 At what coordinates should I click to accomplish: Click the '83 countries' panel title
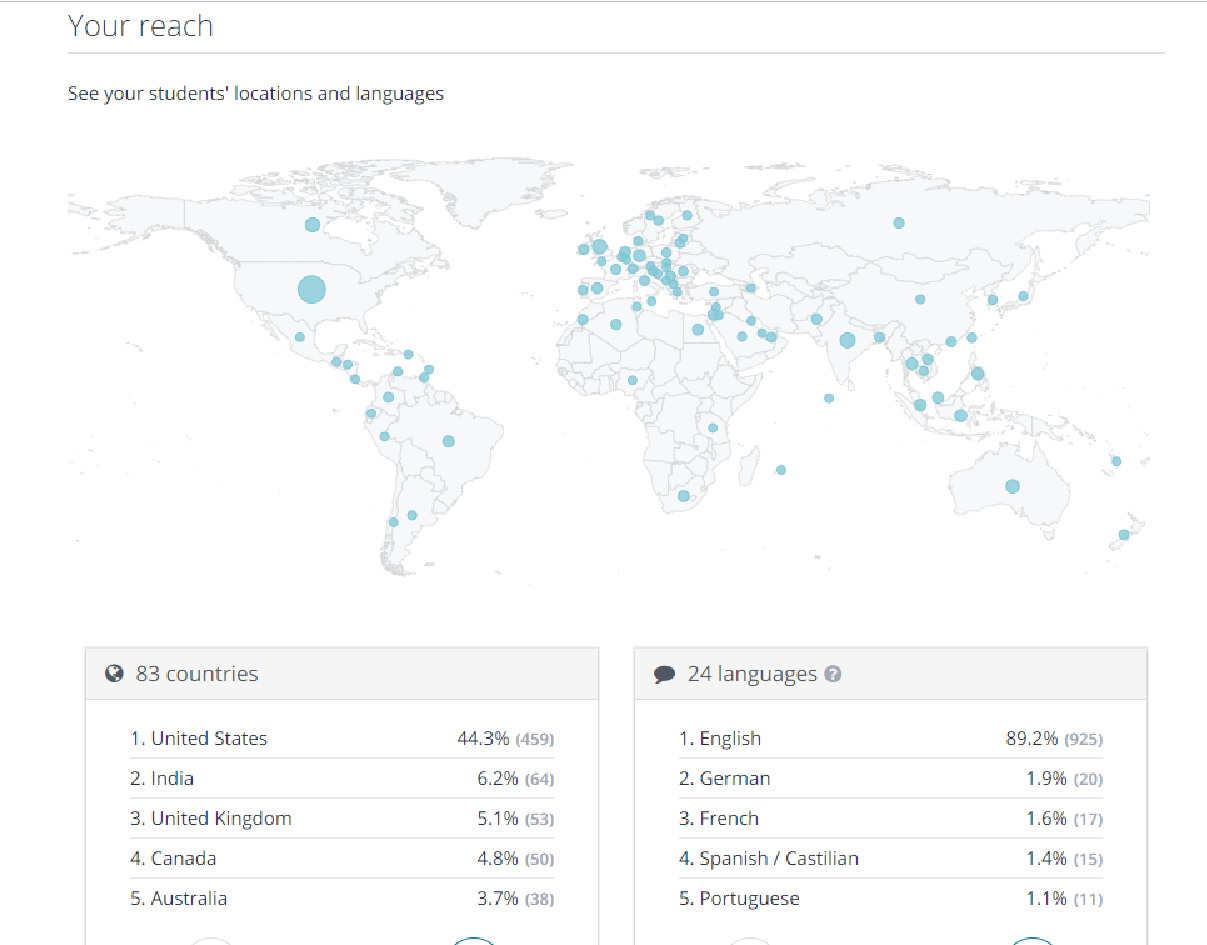197,674
